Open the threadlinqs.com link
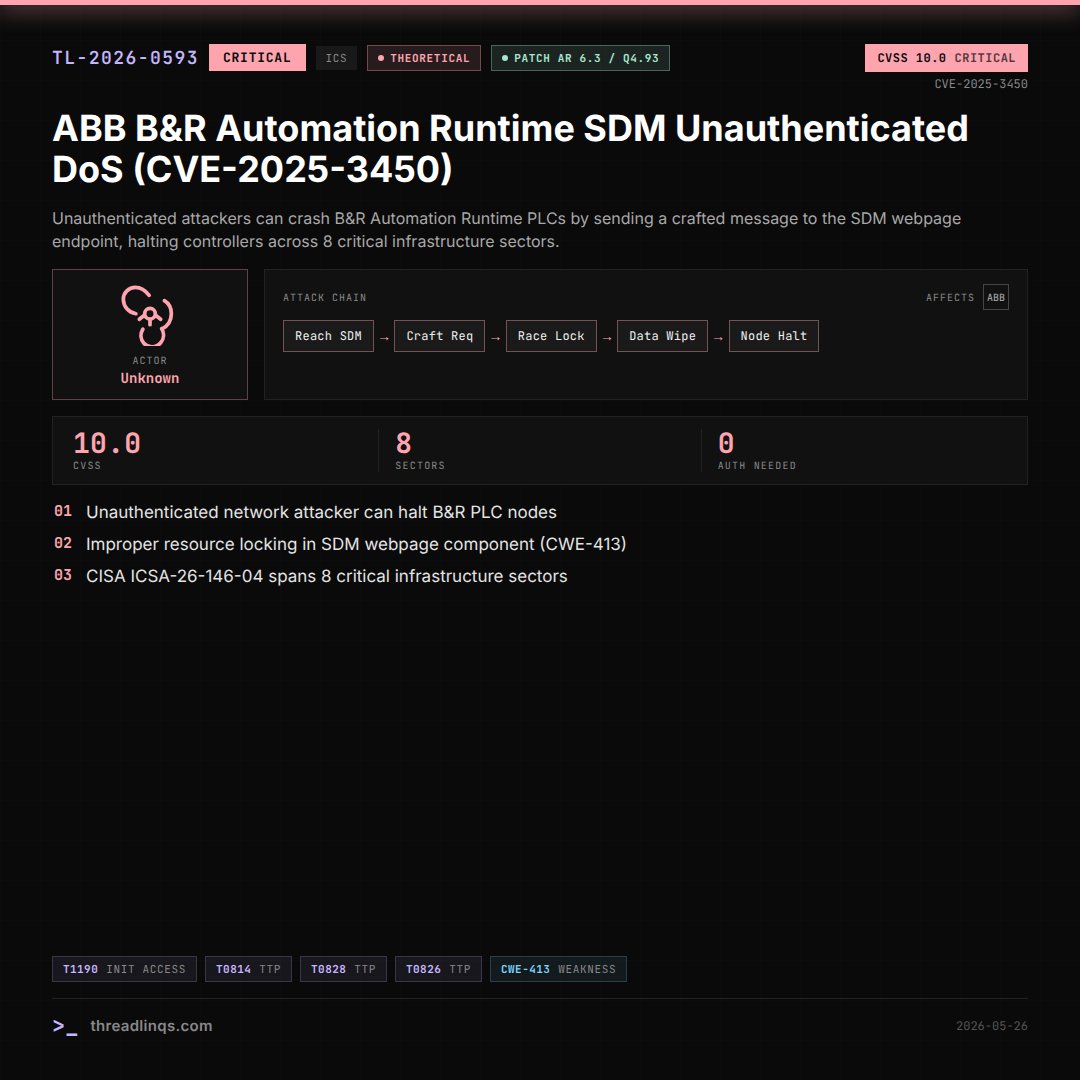Image resolution: width=1080 pixels, height=1080 pixels. click(151, 1026)
